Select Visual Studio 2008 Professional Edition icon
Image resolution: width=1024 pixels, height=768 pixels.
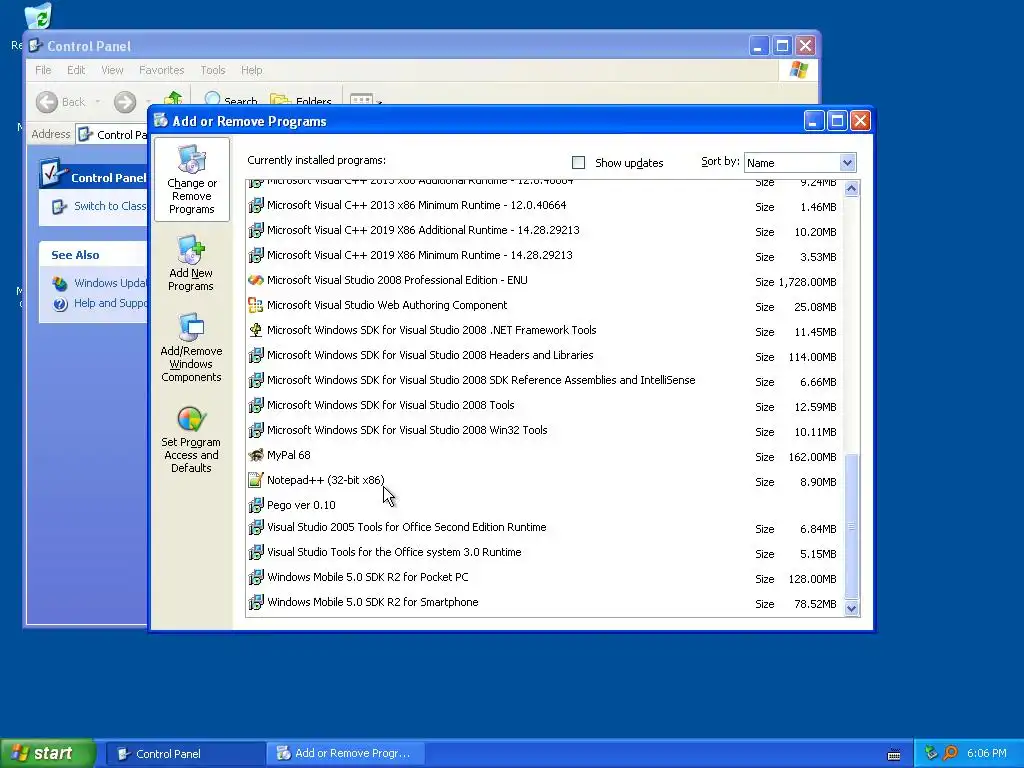(x=256, y=280)
